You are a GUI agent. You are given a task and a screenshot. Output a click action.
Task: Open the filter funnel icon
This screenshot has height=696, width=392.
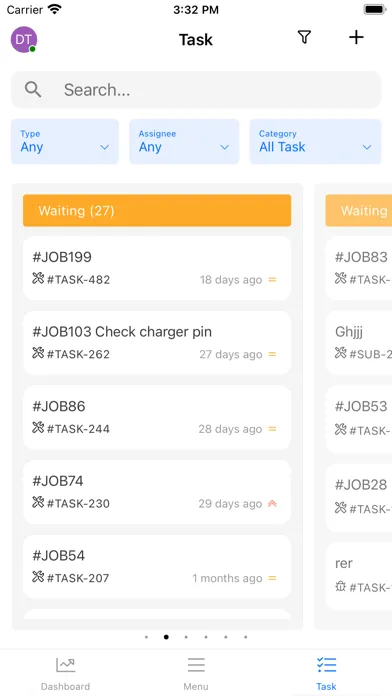304,37
